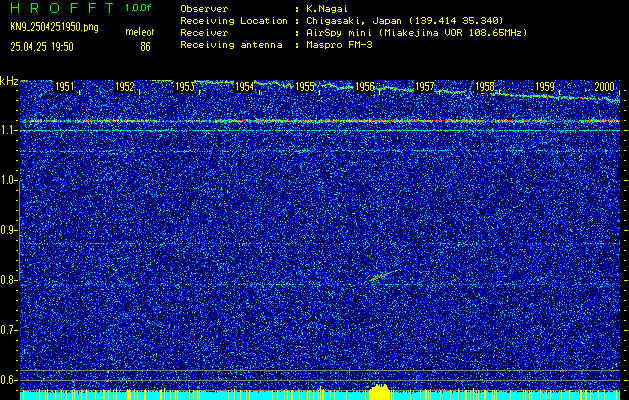Click the meteor count value 86
This screenshot has width=629, height=400.
tap(145, 47)
